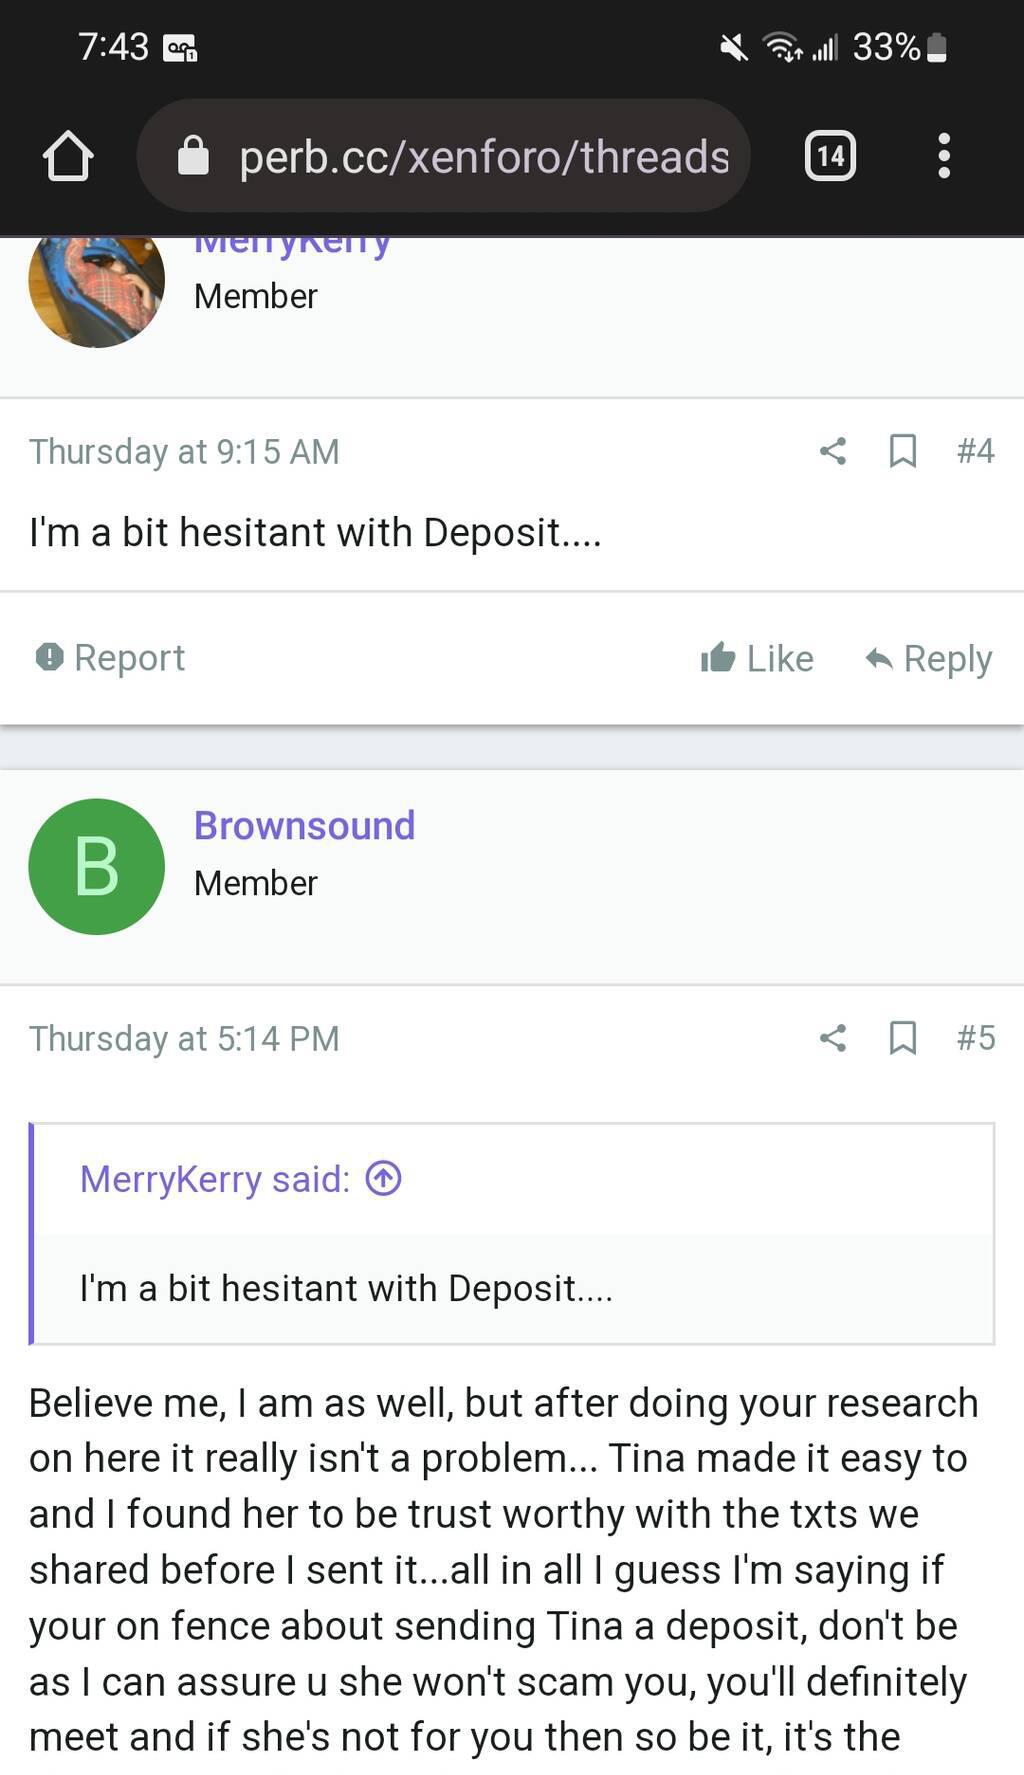The width and height of the screenshot is (1024, 1775).
Task: Reply to MerryKerry's post
Action: (x=928, y=658)
